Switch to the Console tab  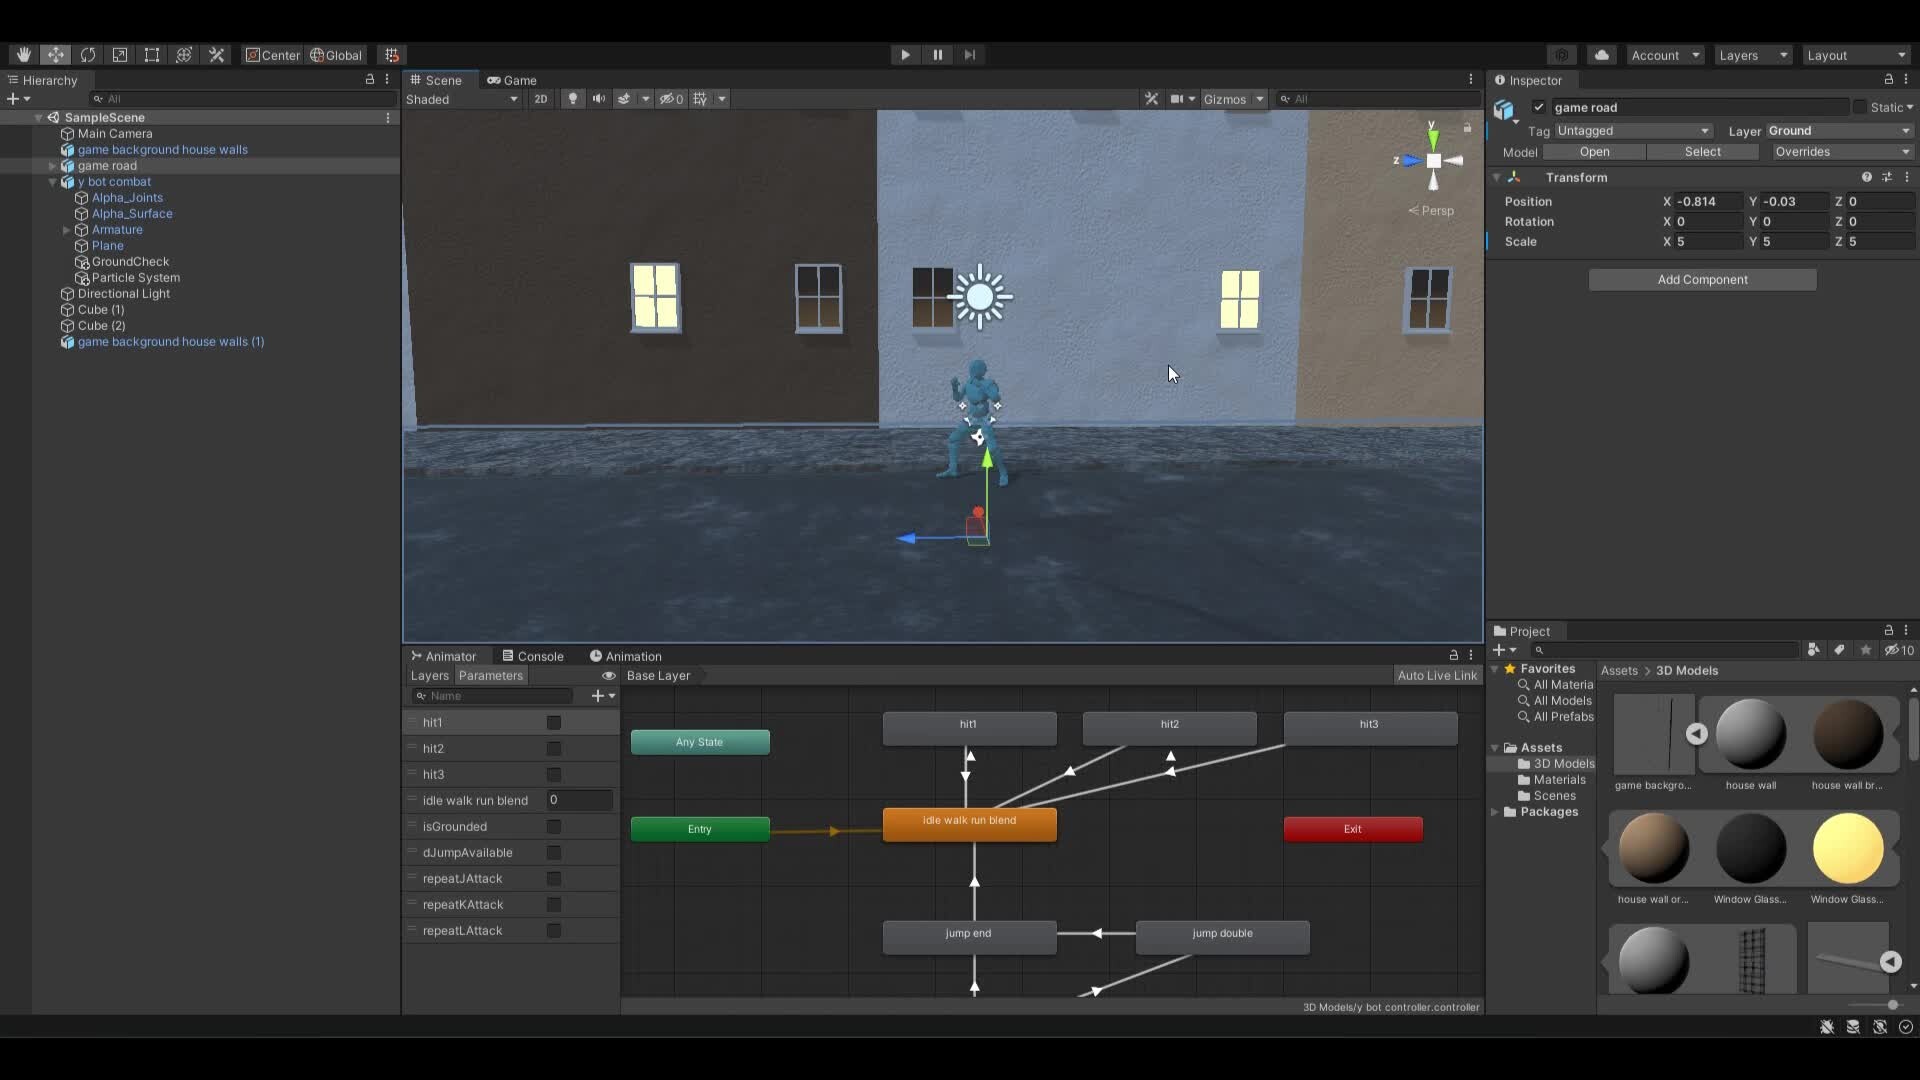[540, 656]
